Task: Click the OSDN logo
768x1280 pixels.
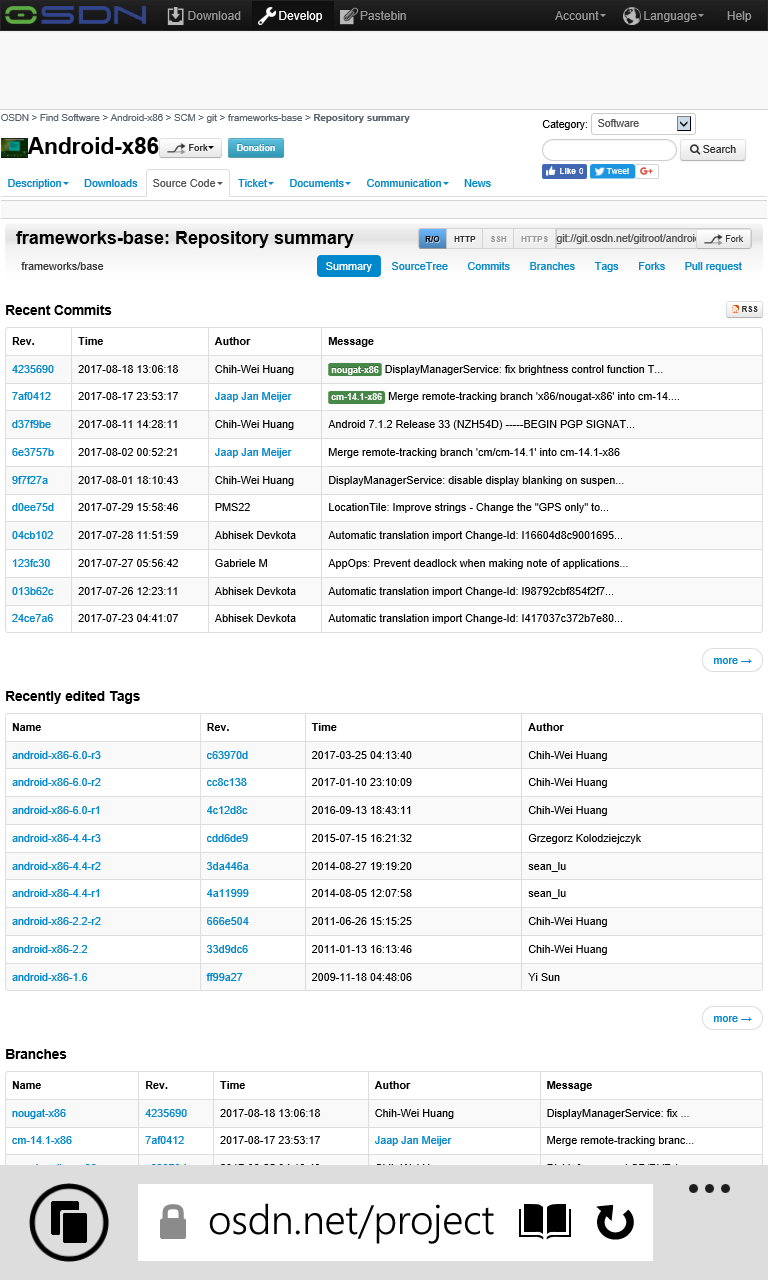Action: coord(75,15)
